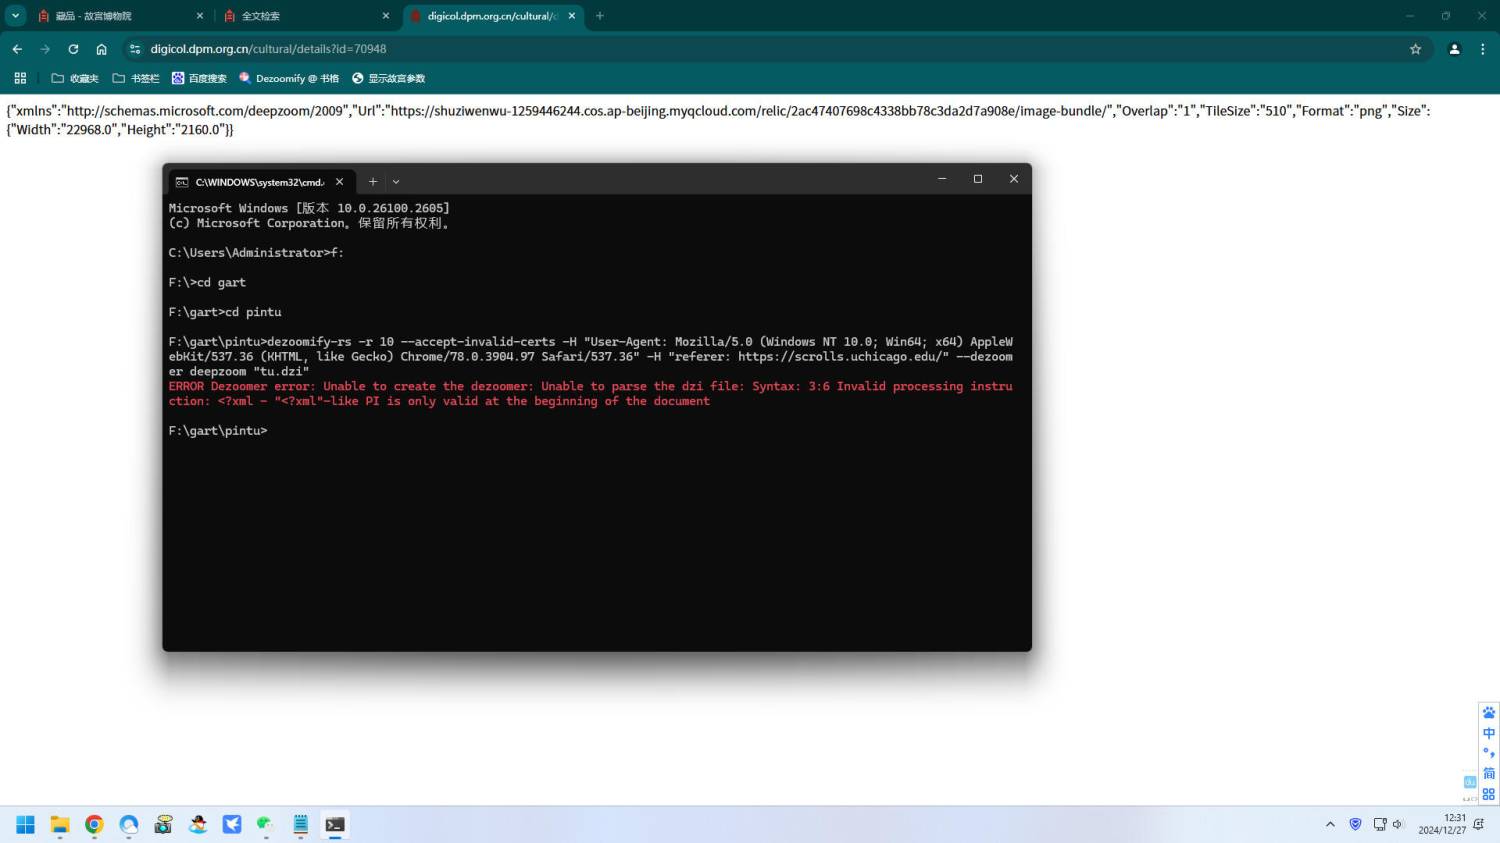Switch to the 全文检索 tab
The height and width of the screenshot is (843, 1500).
point(298,16)
